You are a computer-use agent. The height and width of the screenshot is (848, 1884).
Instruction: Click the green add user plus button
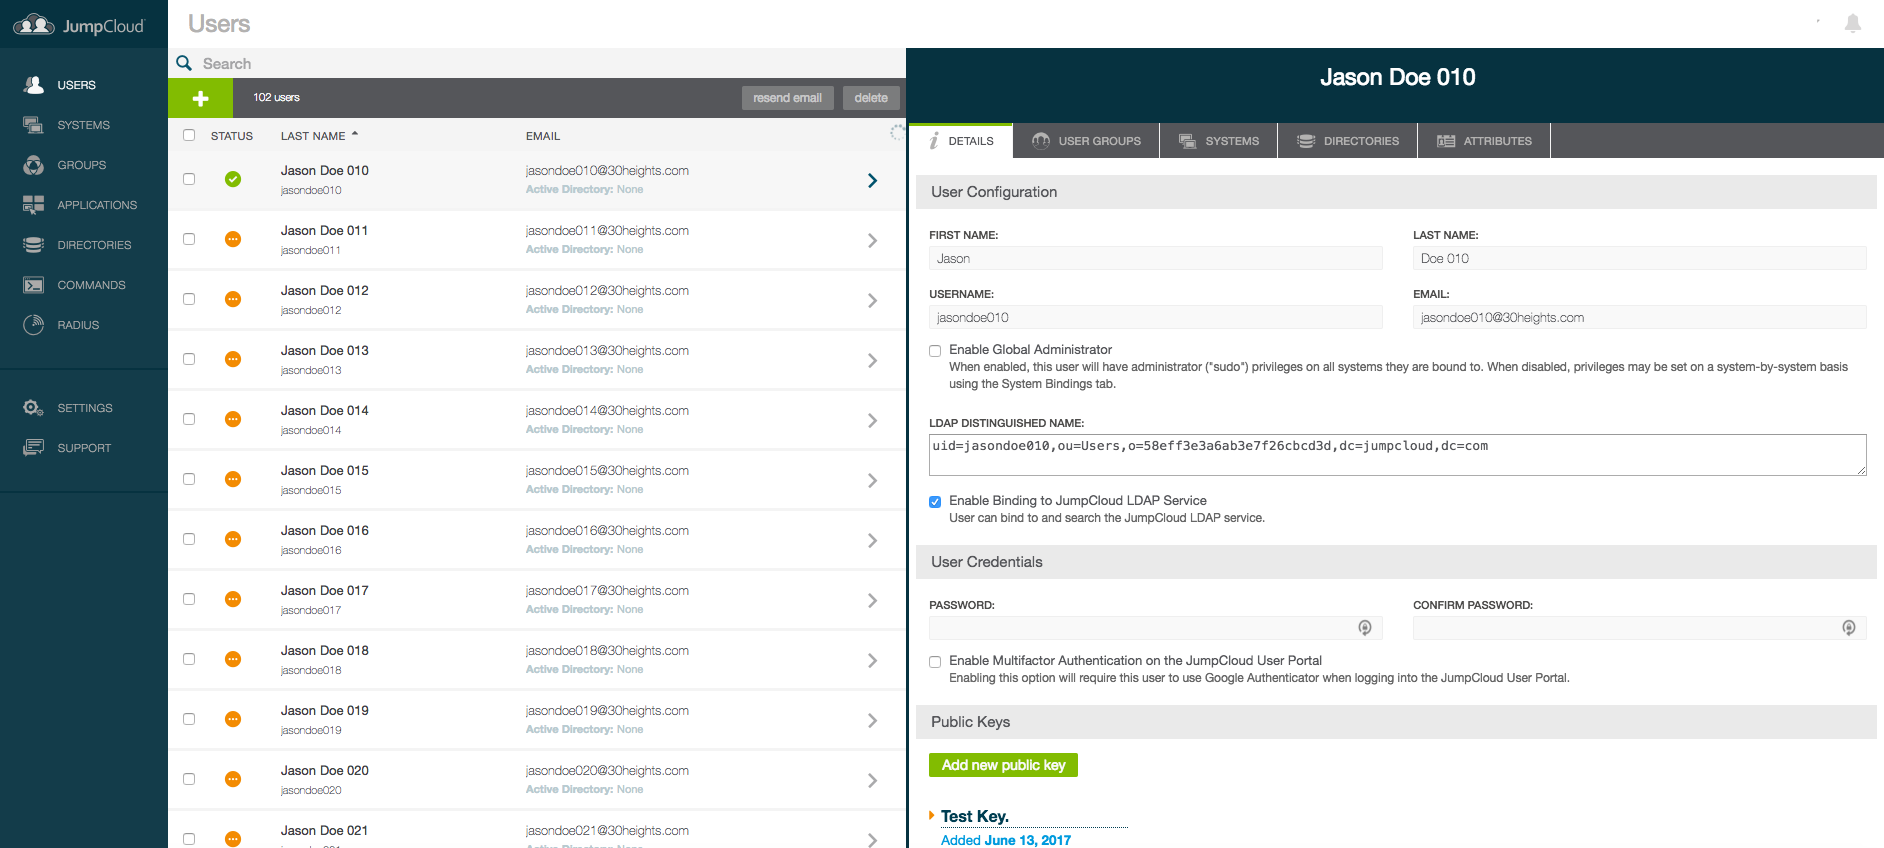tap(200, 98)
